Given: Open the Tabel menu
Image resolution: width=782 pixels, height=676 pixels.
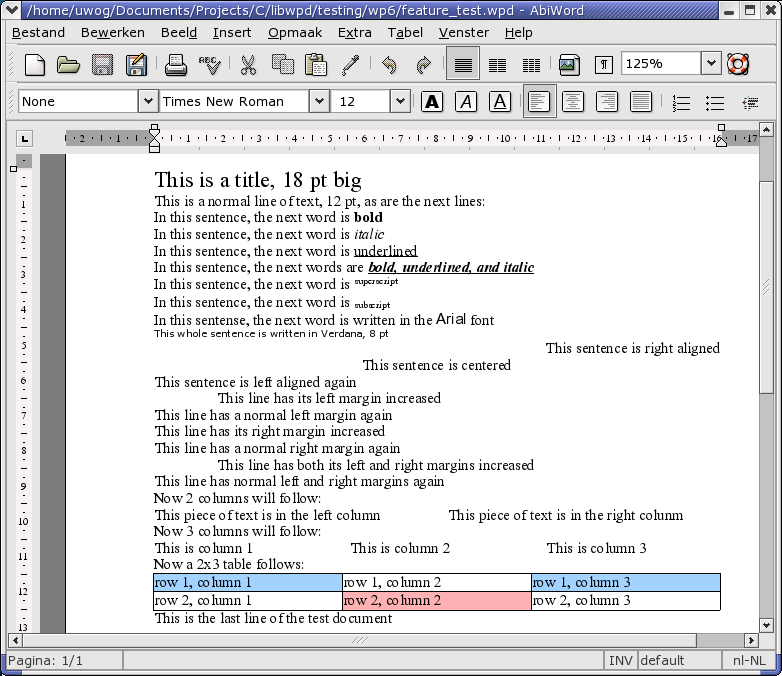Looking at the screenshot, I should point(405,32).
